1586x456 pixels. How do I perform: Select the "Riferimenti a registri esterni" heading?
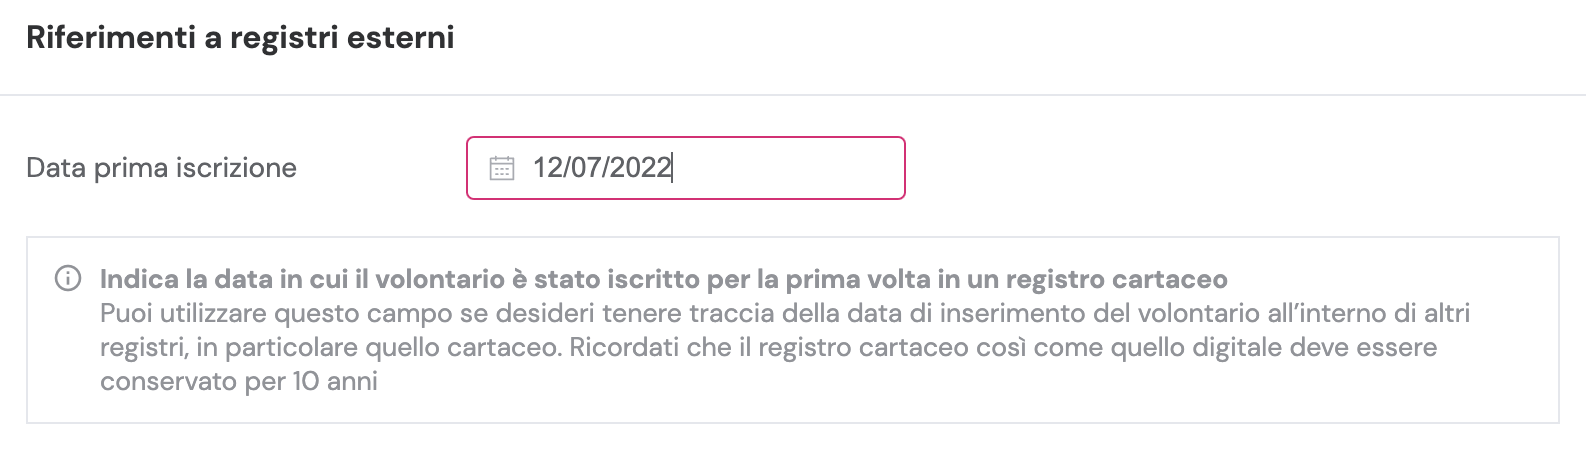(x=240, y=38)
